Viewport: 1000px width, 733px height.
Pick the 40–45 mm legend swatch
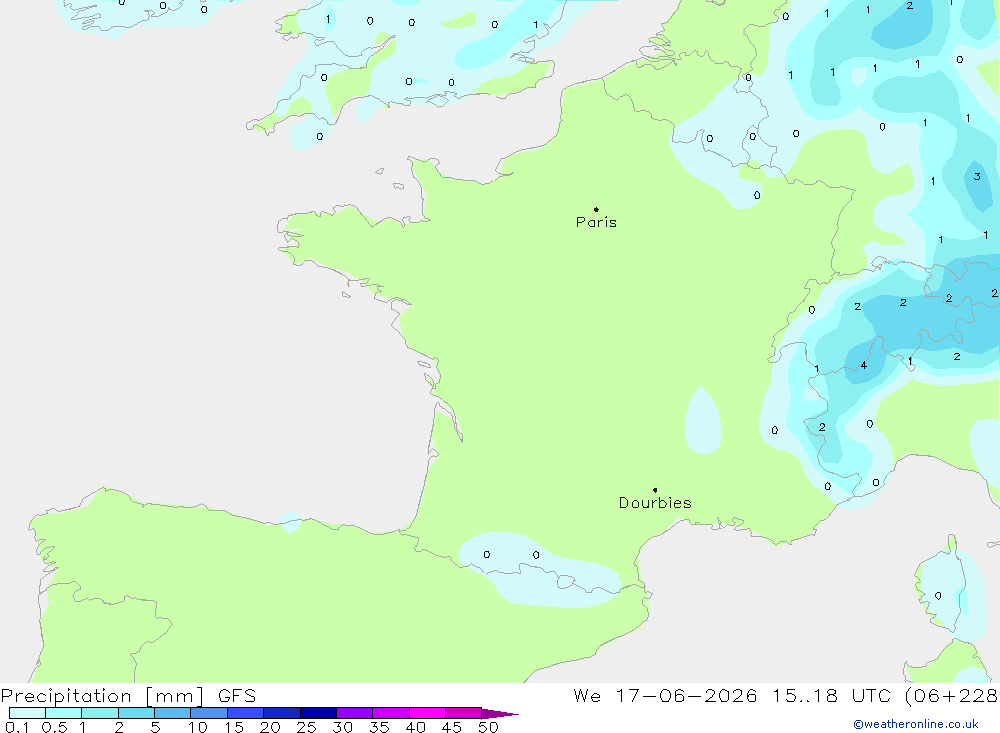pos(427,713)
